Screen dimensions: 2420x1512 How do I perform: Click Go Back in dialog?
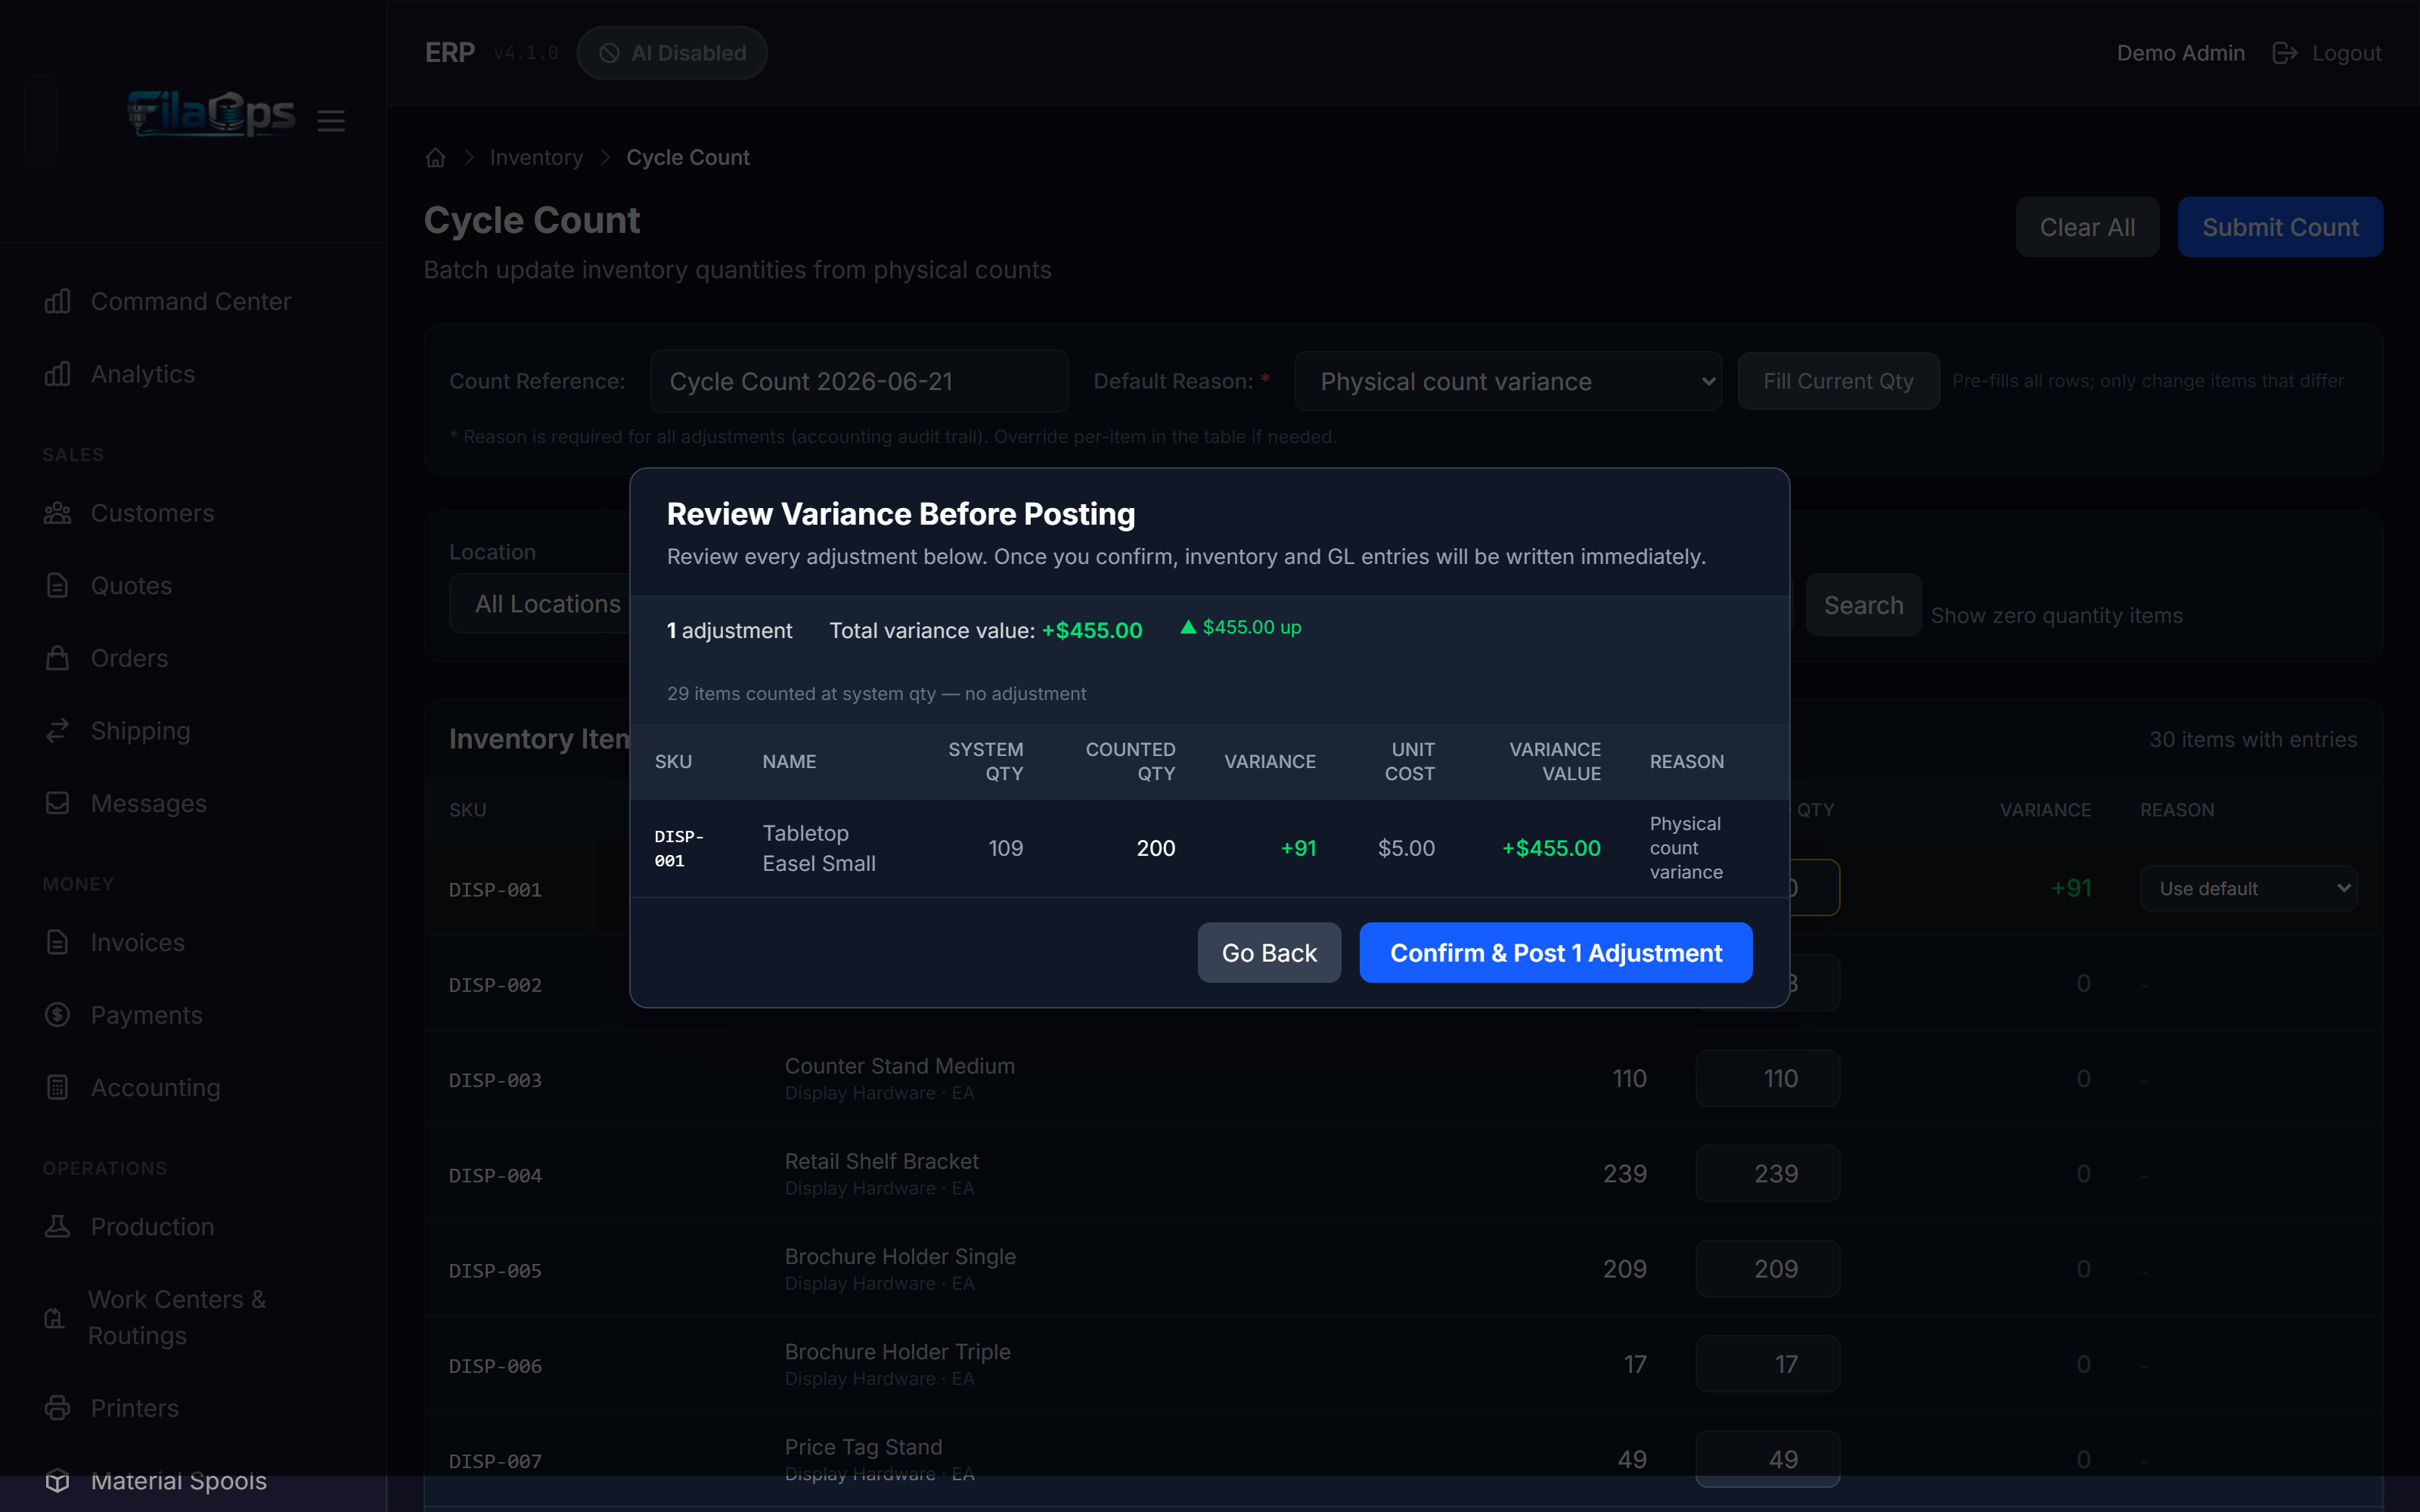(1269, 952)
